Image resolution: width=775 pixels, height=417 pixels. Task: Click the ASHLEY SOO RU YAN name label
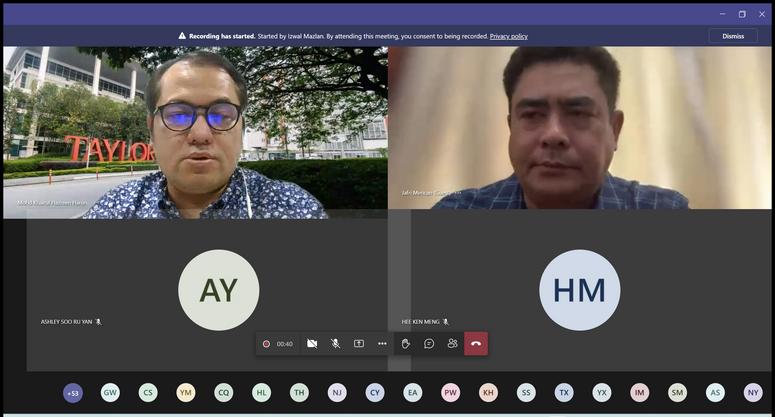tap(66, 322)
